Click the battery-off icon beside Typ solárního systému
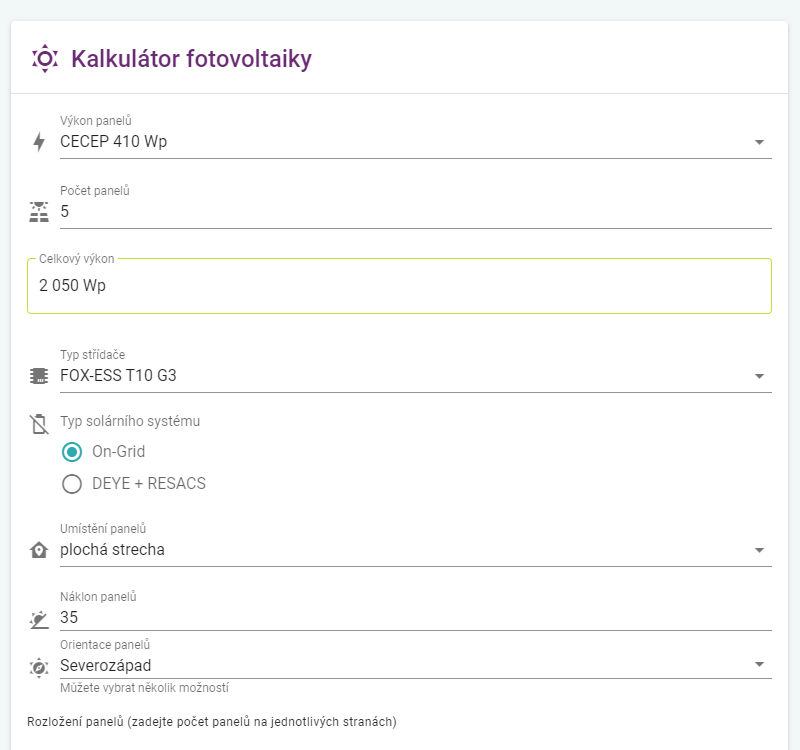Viewport: 800px width, 750px height. pos(39,423)
